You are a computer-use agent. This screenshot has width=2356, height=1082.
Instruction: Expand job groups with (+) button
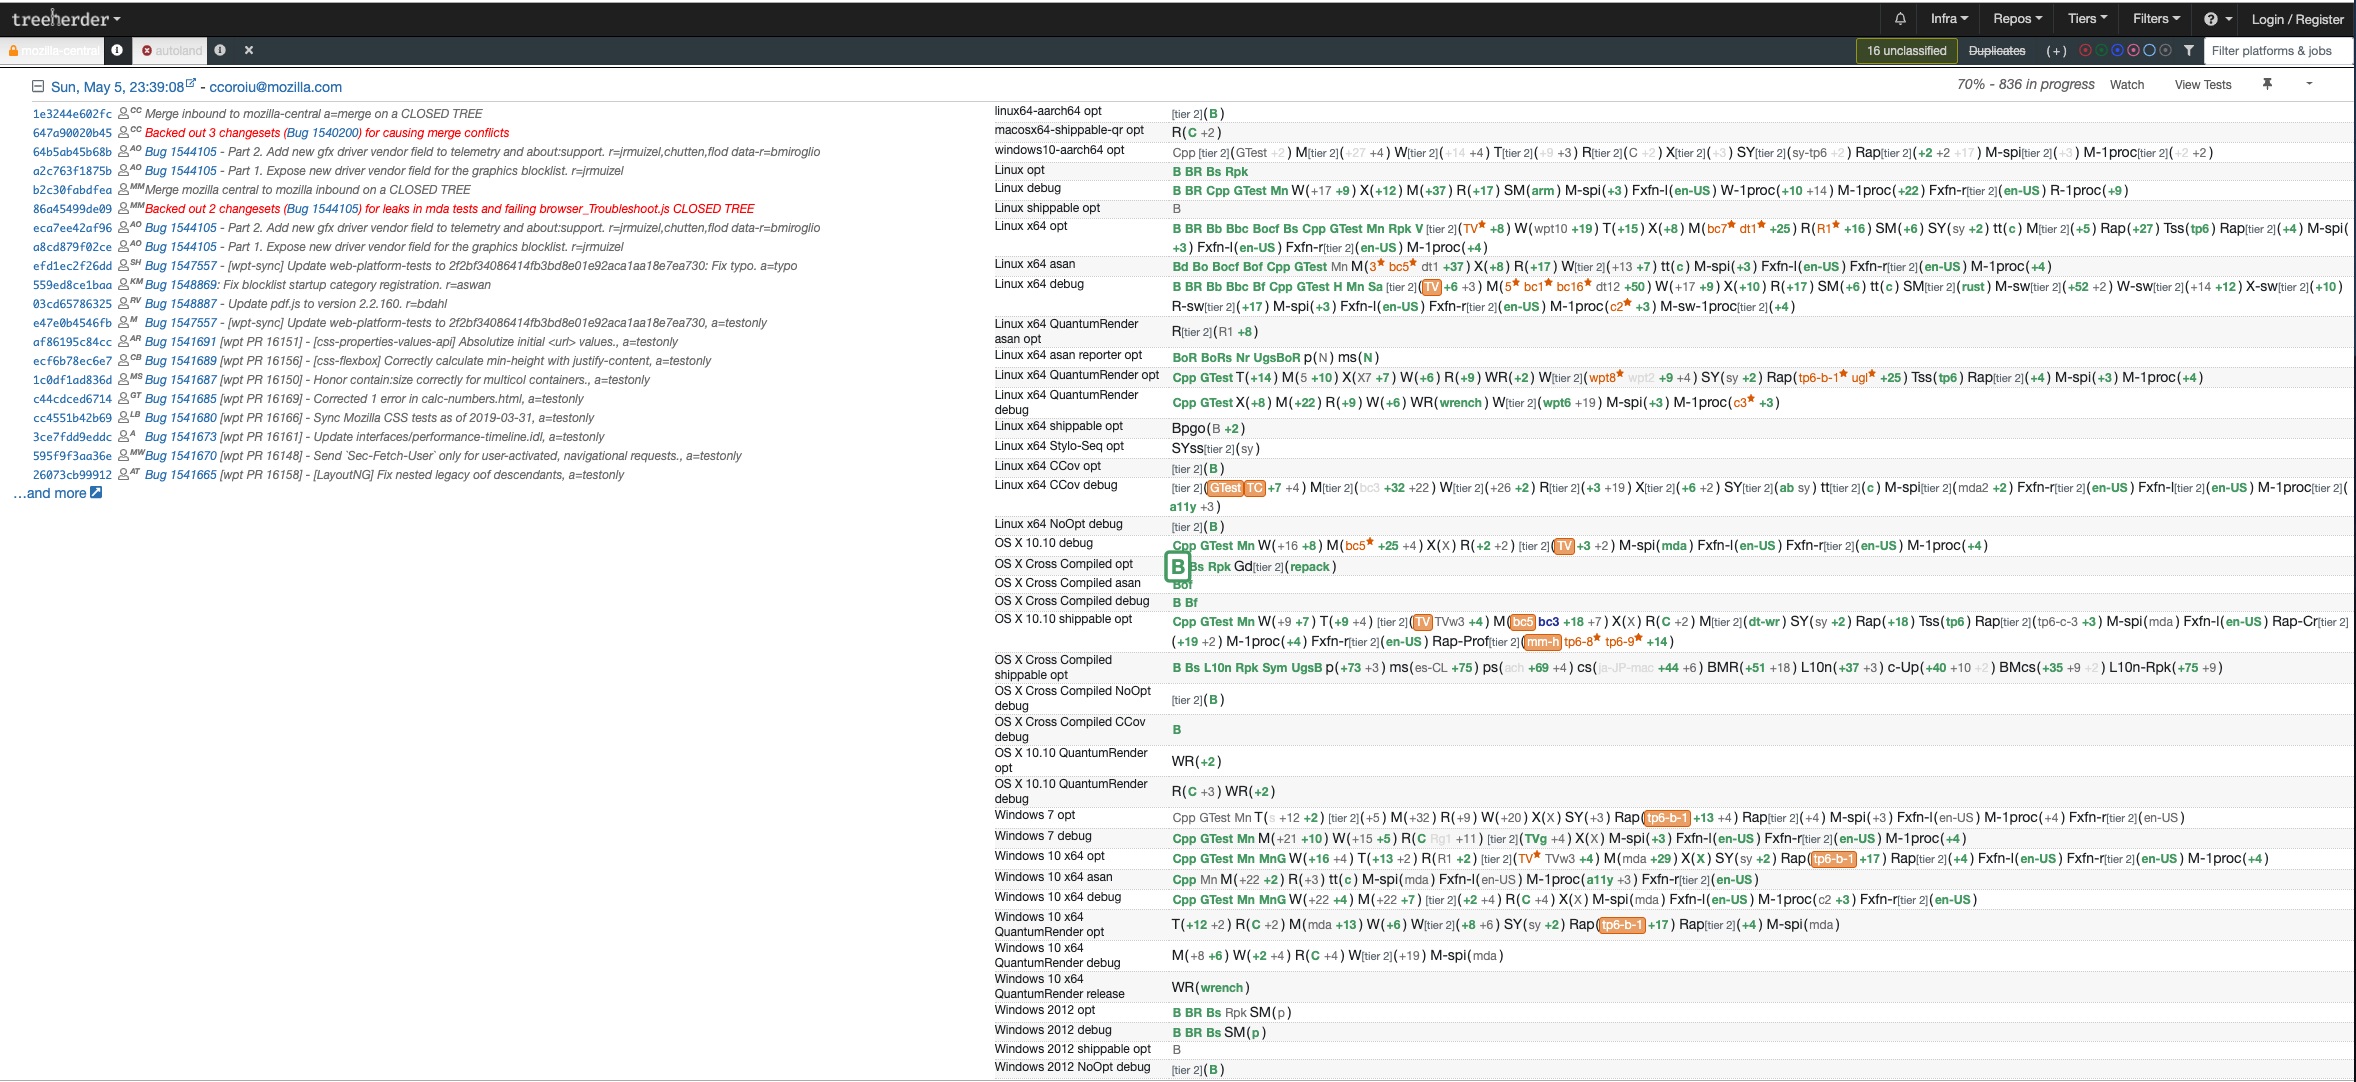click(2056, 51)
